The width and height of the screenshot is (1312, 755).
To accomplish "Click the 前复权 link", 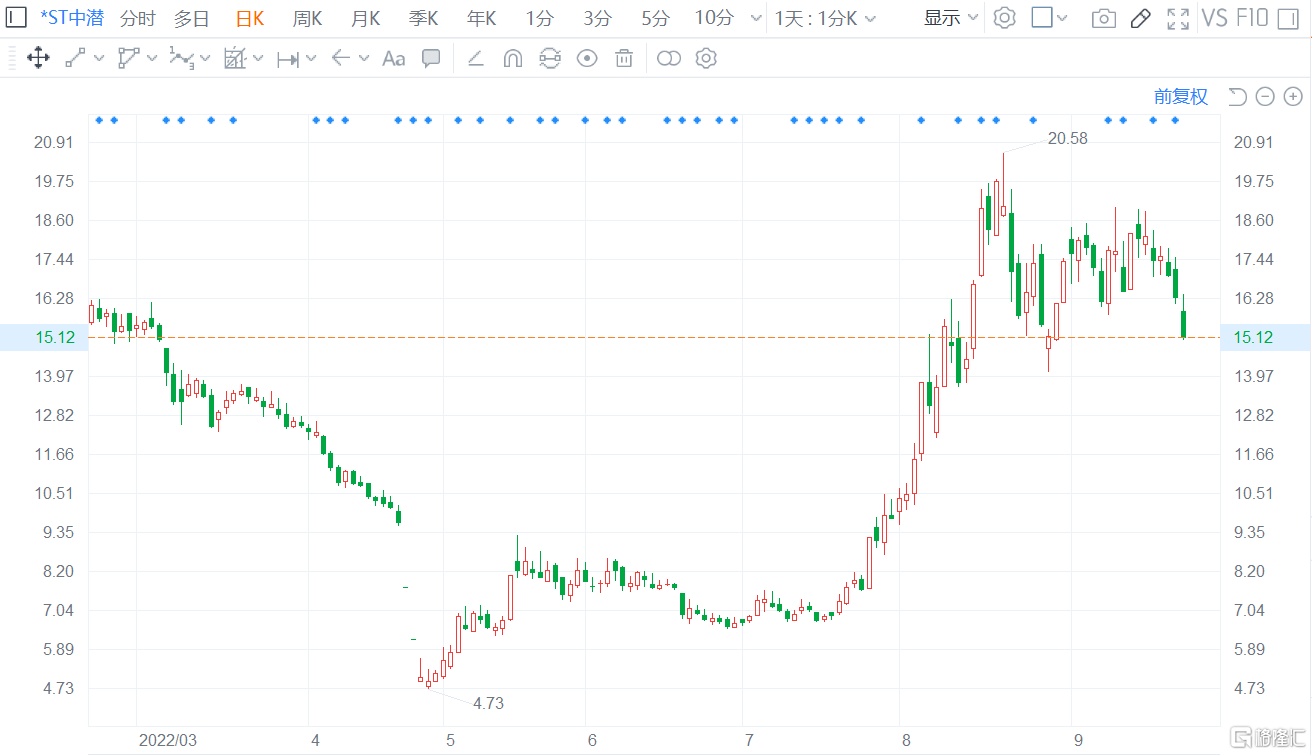I will click(x=1180, y=97).
